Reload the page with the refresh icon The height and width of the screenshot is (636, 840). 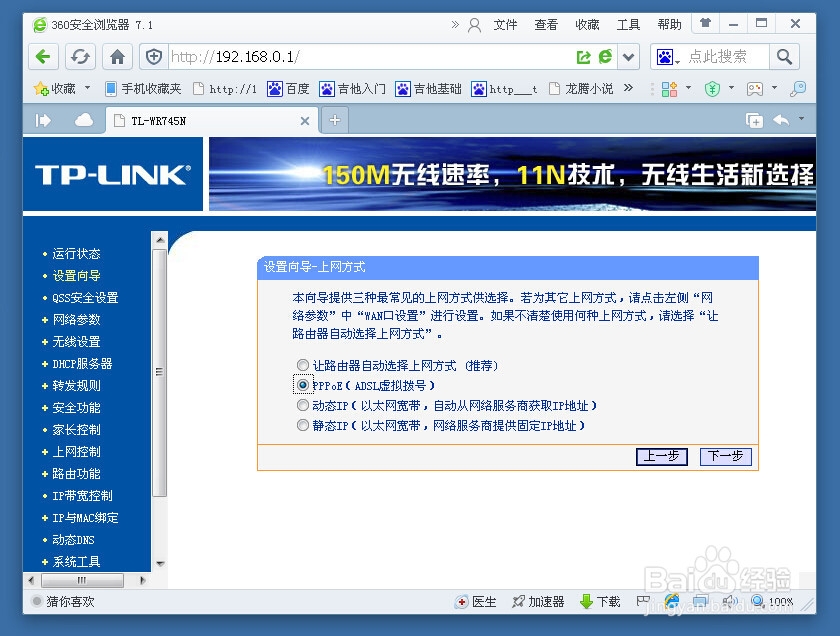click(x=80, y=56)
